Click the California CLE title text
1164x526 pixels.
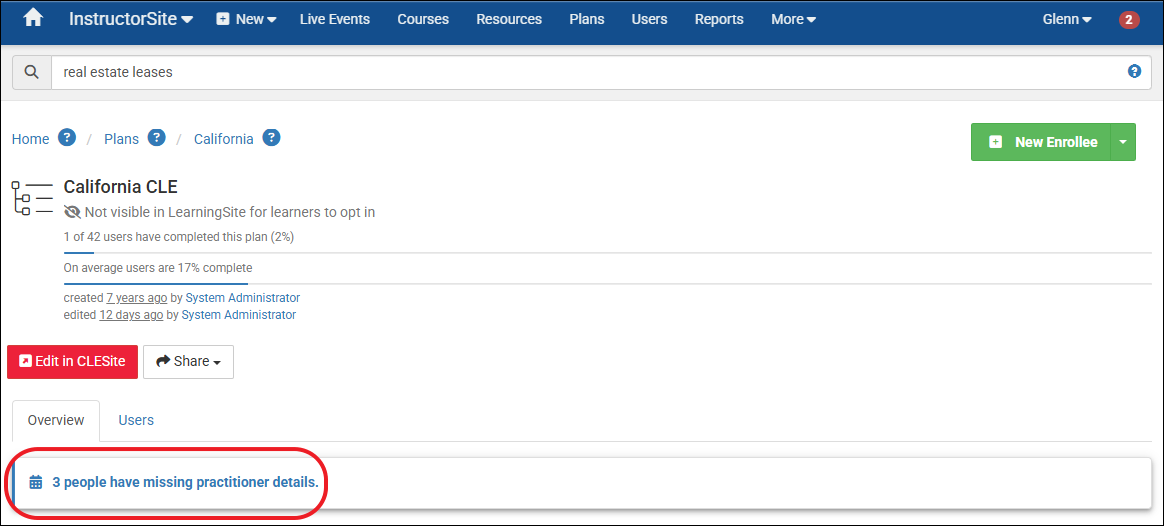pos(120,187)
